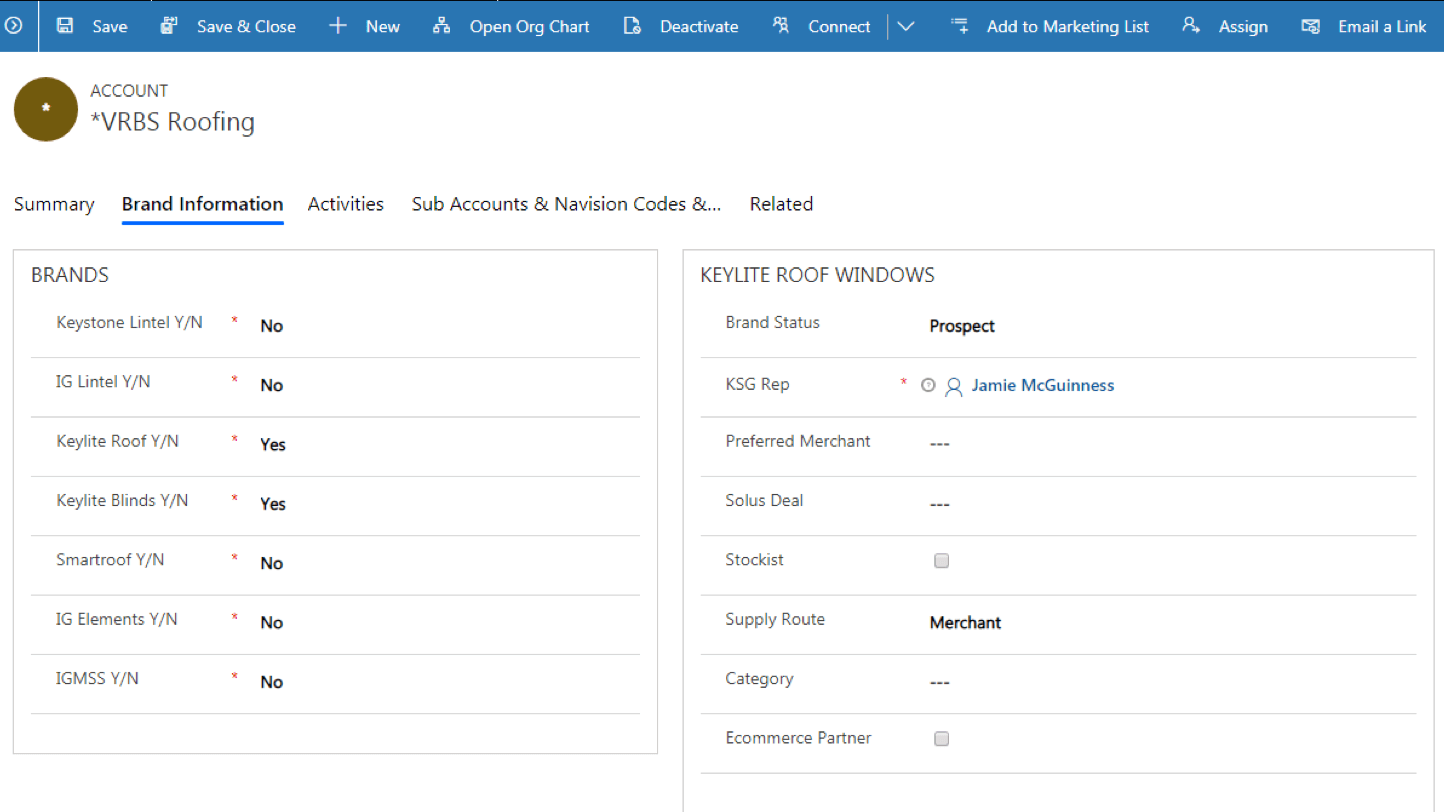Click the plus icon beside New
1444x812 pixels.
point(338,26)
